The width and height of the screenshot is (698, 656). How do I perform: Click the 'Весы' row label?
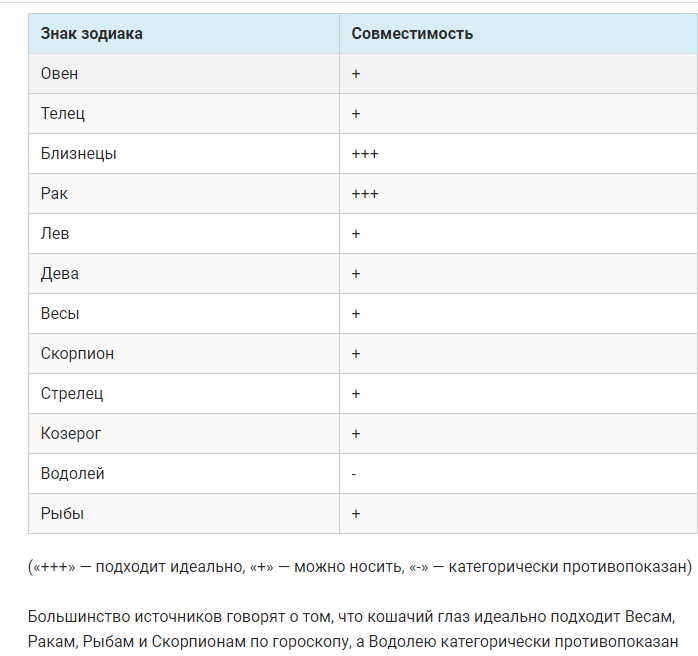(x=60, y=314)
